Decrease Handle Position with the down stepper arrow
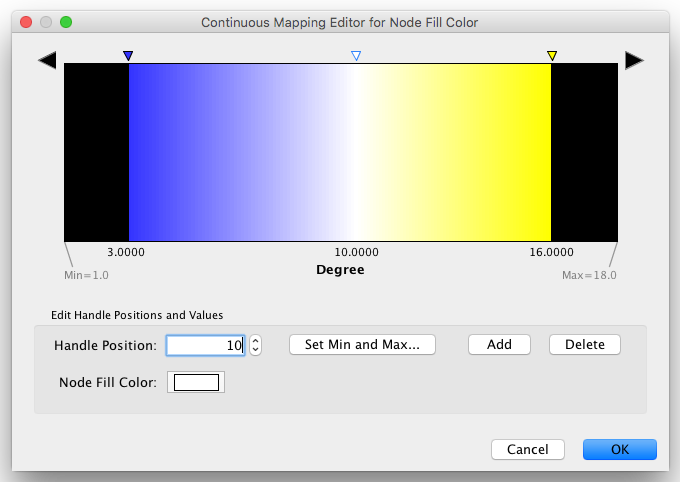 [x=255, y=350]
